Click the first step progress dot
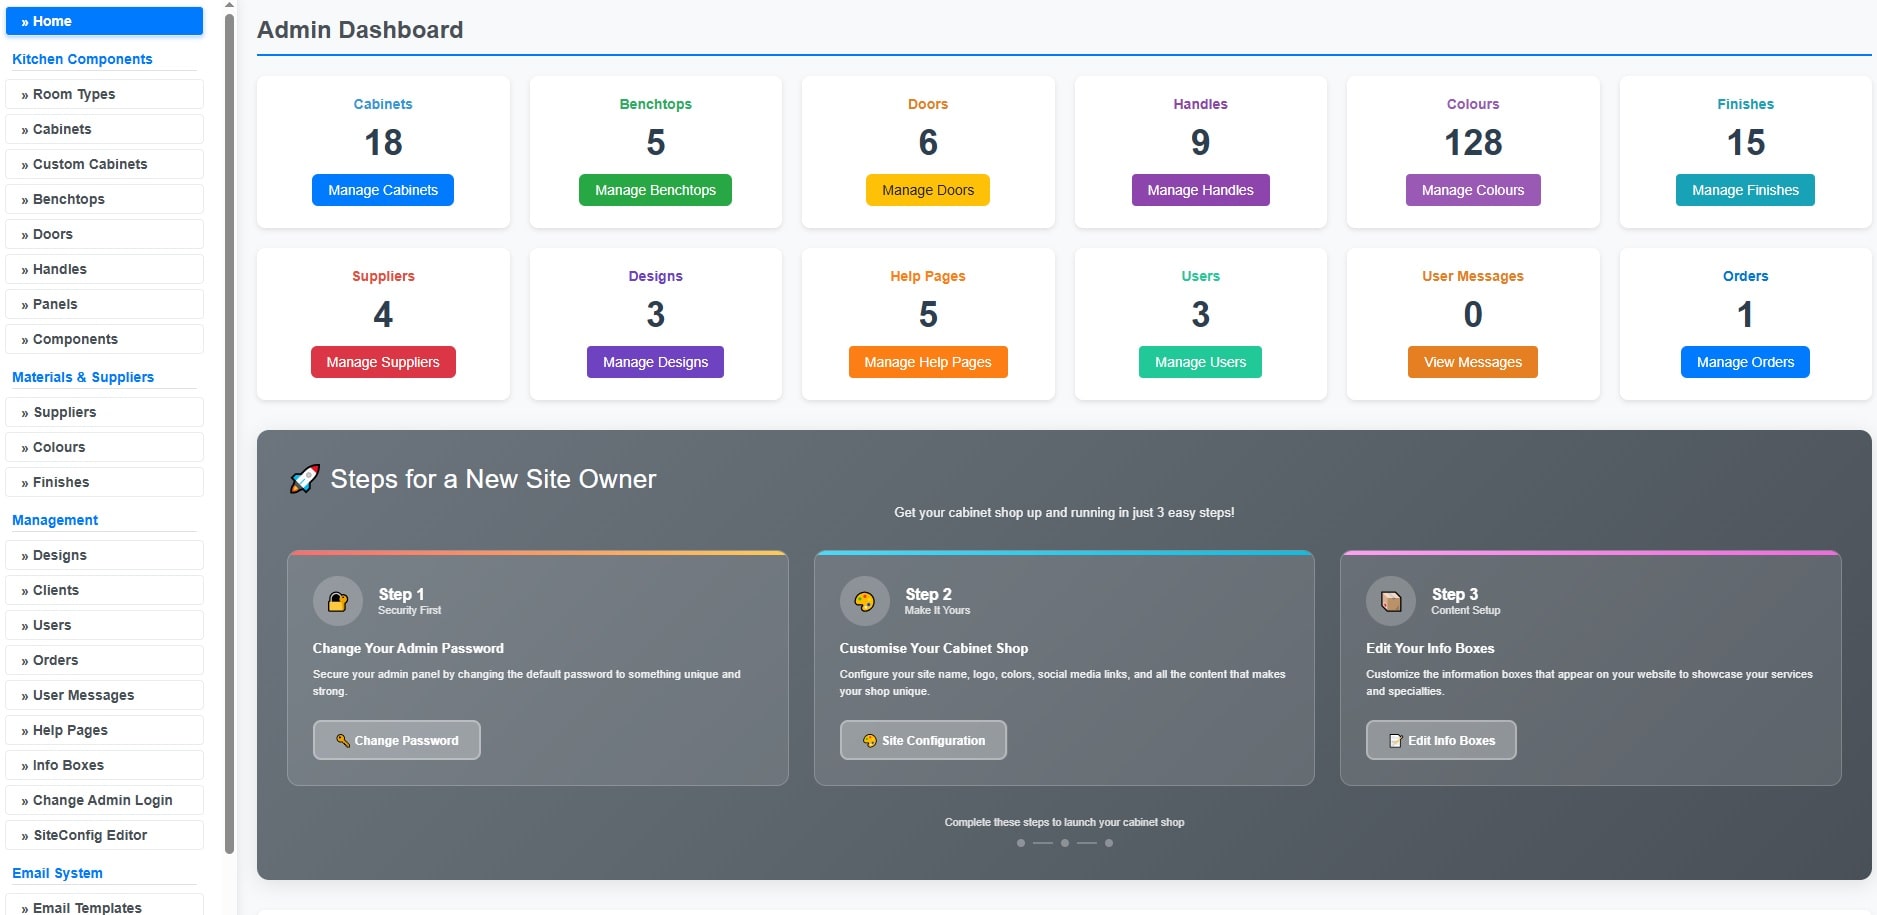Screen dimensions: 1877x915 [x=1020, y=843]
